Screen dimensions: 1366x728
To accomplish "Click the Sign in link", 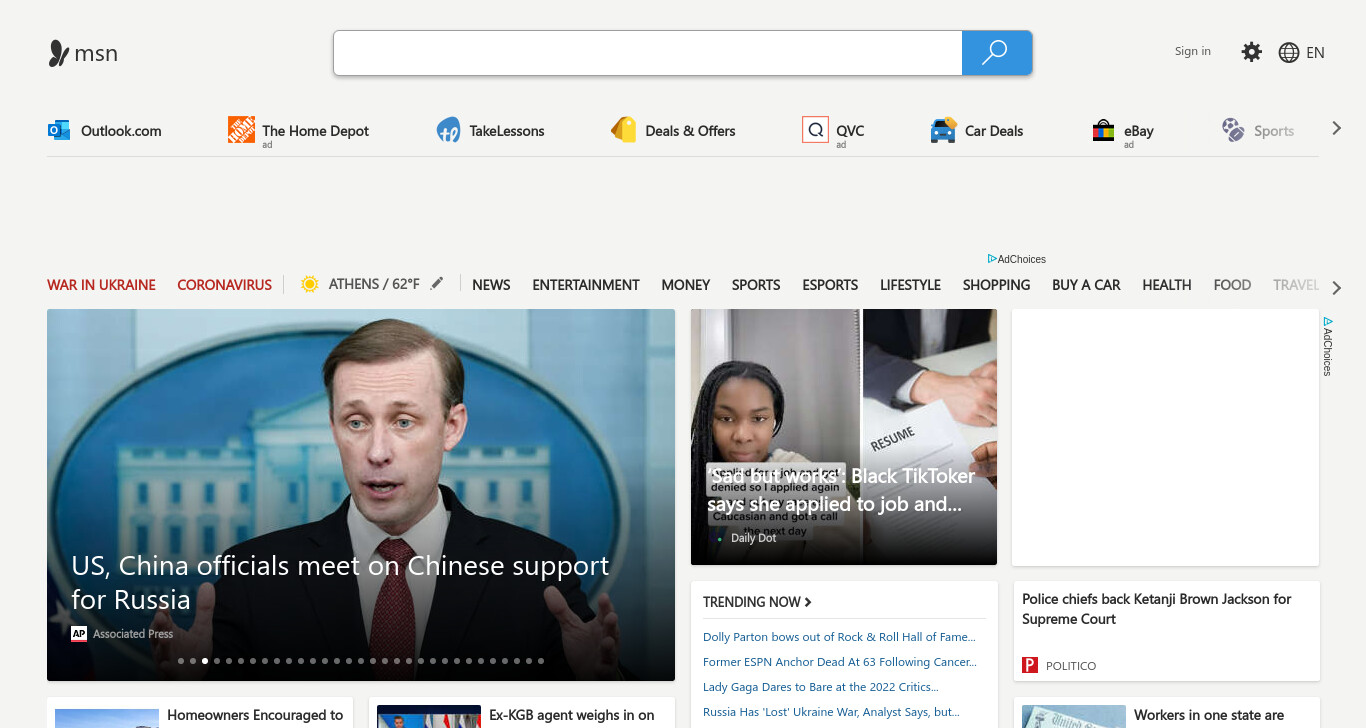I will 1193,51.
